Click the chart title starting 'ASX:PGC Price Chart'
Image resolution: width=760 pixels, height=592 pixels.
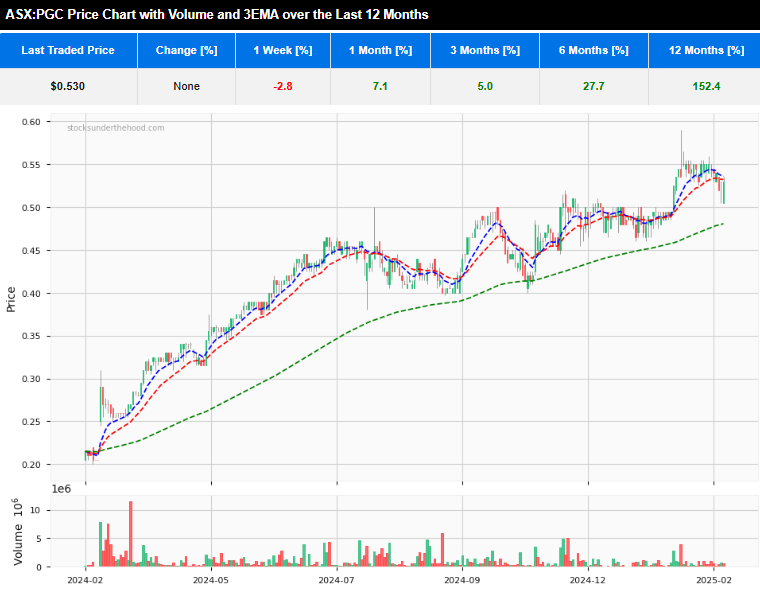(x=217, y=15)
